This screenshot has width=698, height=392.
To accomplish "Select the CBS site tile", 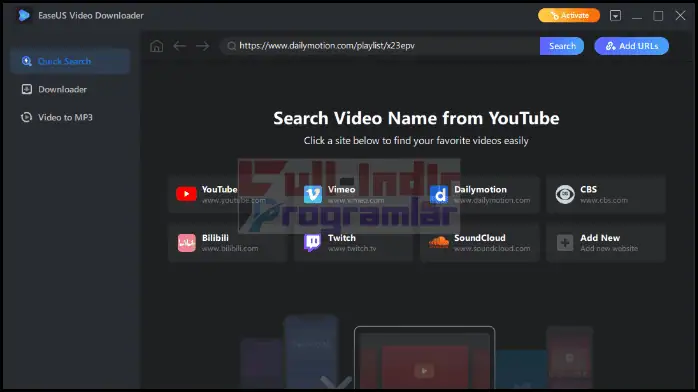I will (606, 194).
